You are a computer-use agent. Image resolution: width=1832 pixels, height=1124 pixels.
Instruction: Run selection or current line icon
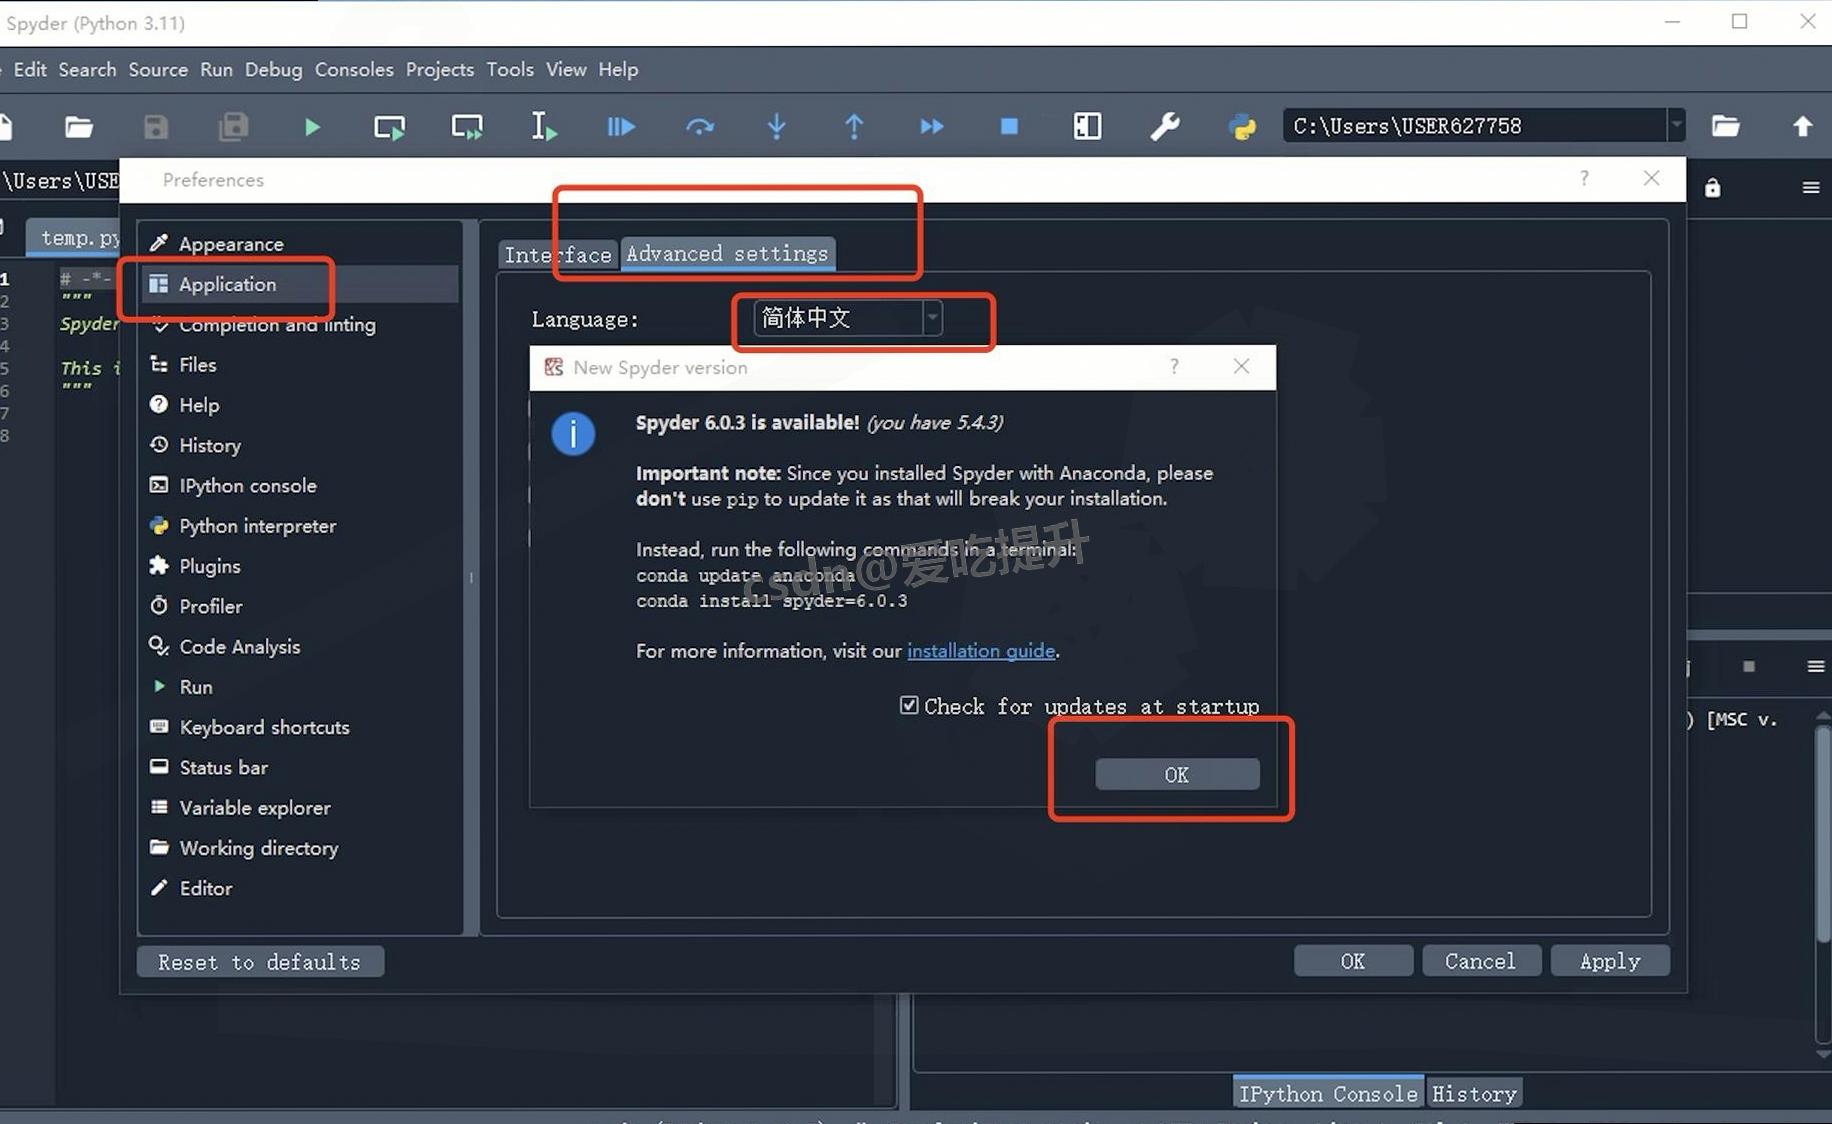click(543, 127)
